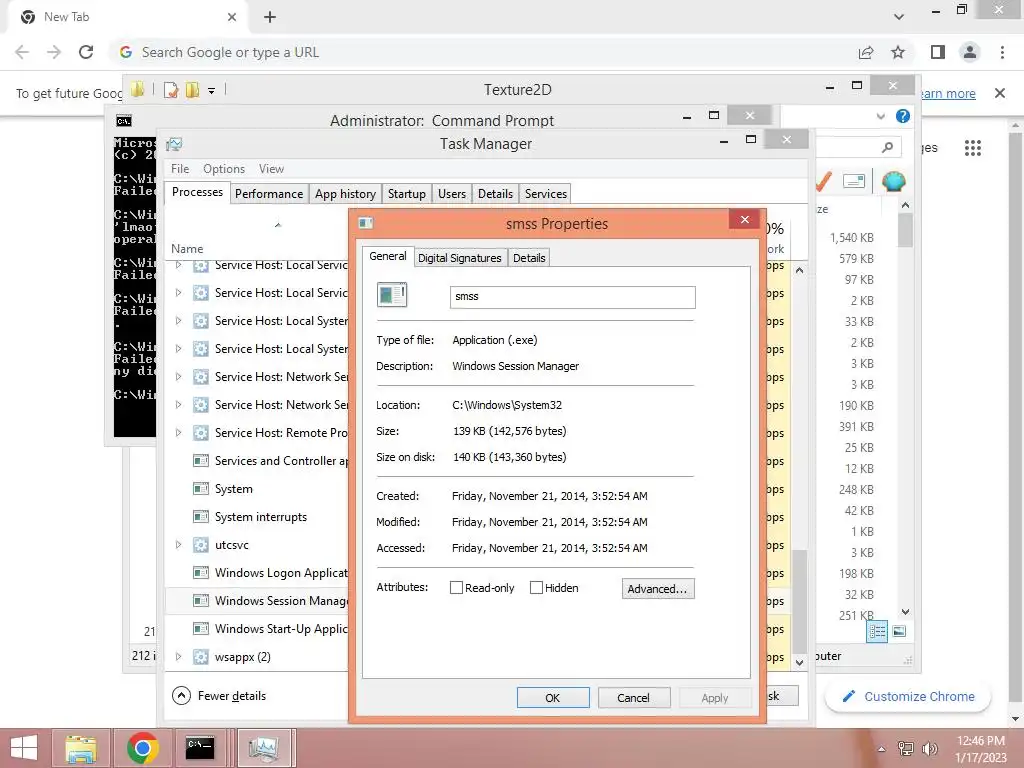Image resolution: width=1024 pixels, height=768 pixels.
Task: Click the Customize Chrome button
Action: [x=908, y=697]
